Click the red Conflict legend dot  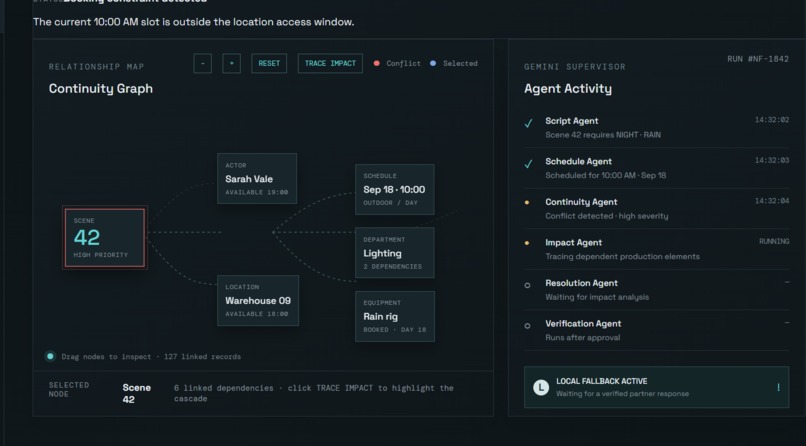[x=377, y=63]
